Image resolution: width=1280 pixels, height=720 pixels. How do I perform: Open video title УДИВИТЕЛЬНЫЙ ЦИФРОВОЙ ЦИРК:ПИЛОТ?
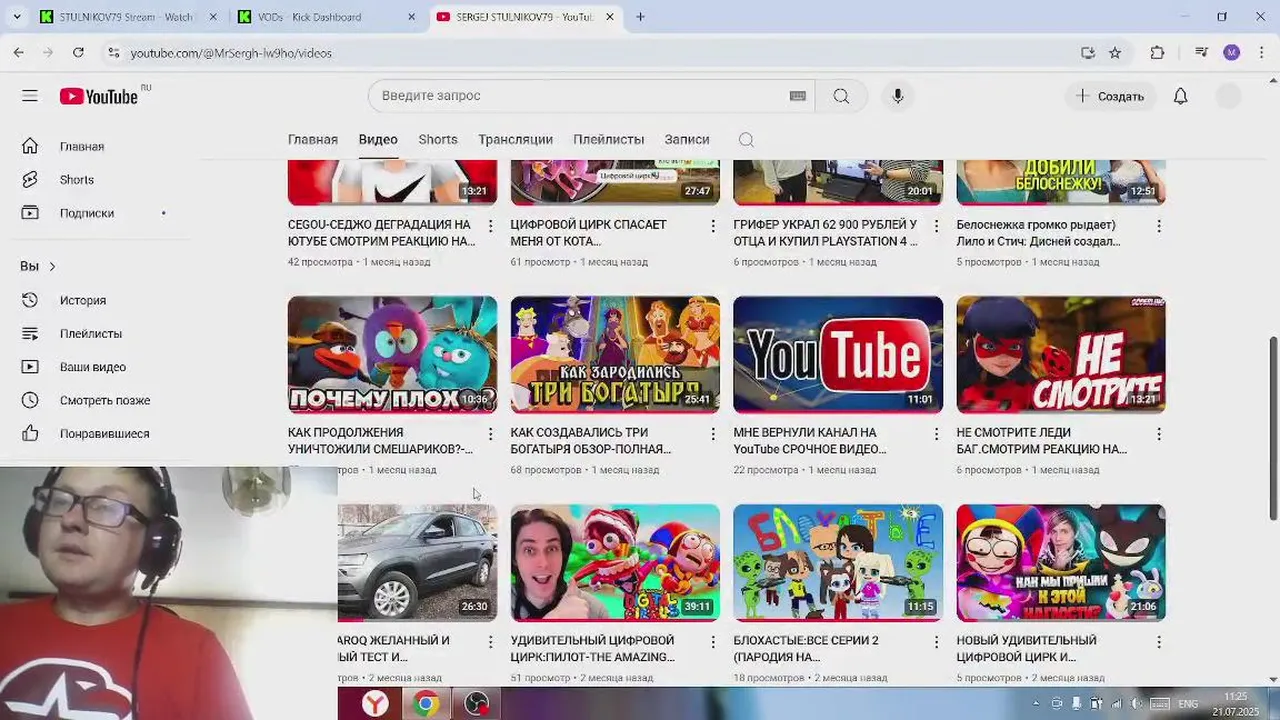(x=593, y=648)
